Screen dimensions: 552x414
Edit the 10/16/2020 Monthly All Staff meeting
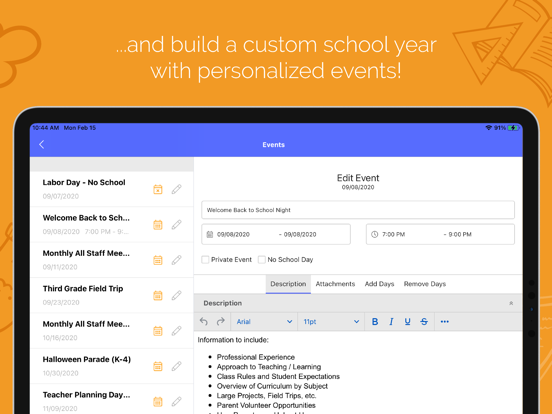click(x=176, y=331)
